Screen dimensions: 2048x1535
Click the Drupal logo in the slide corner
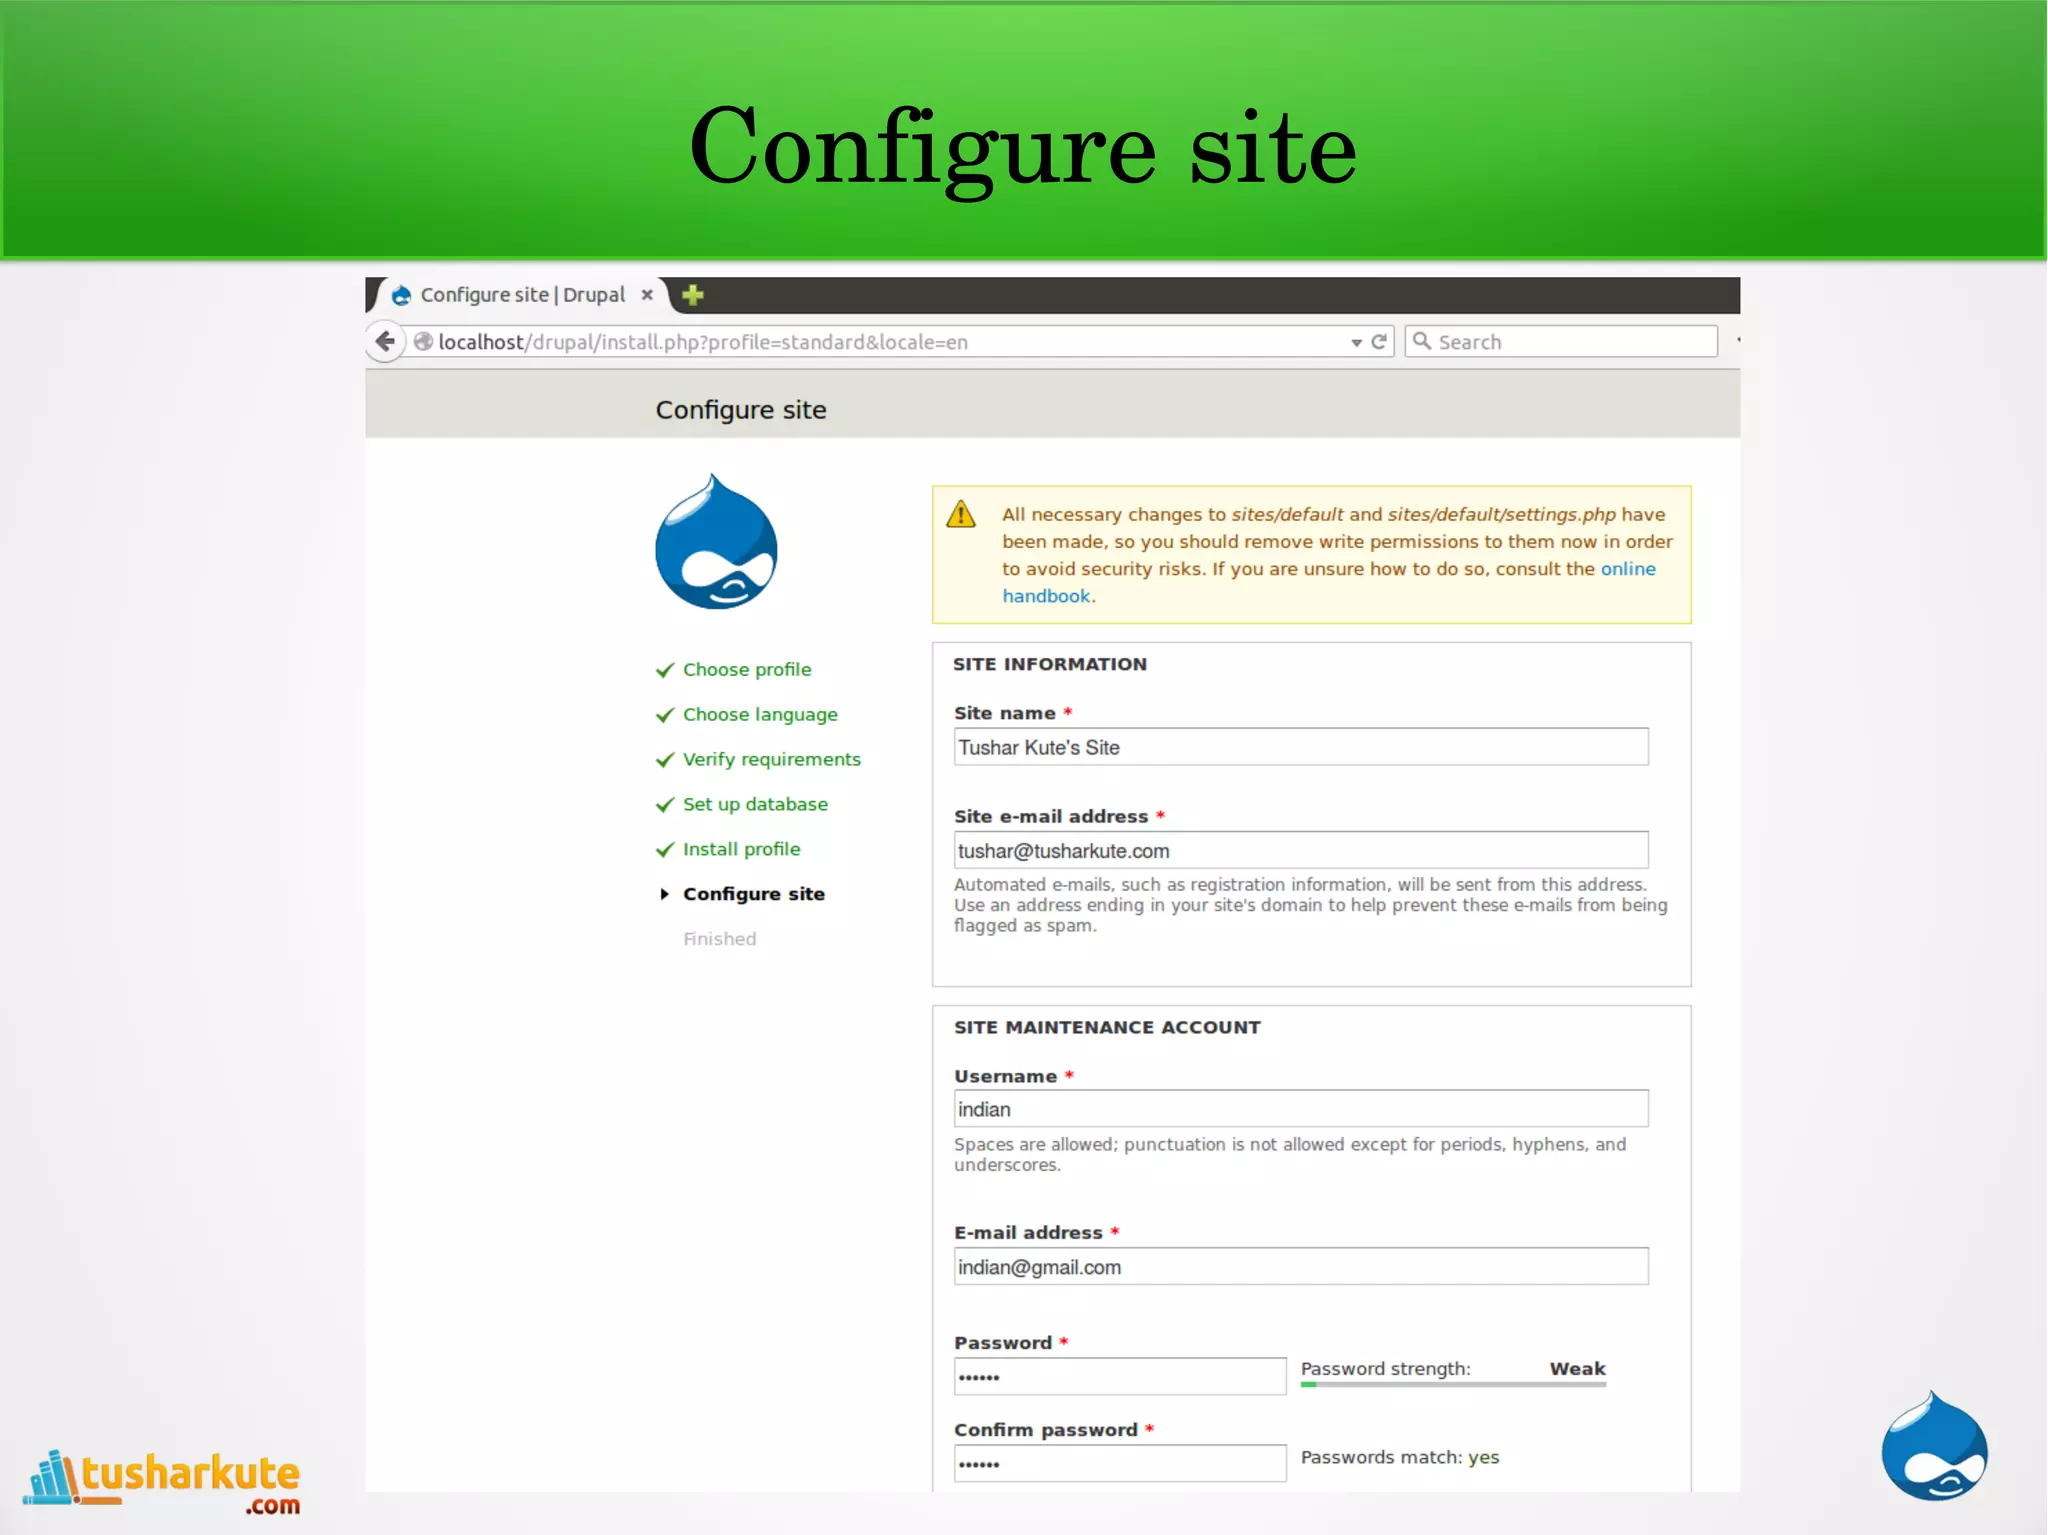coord(1935,1446)
